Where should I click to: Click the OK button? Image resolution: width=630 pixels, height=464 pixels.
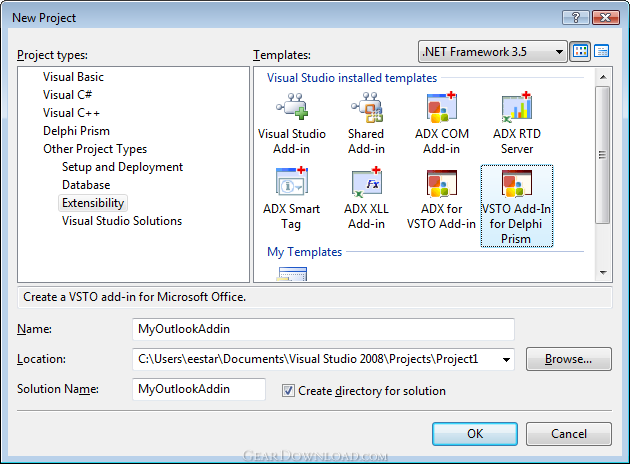475,434
